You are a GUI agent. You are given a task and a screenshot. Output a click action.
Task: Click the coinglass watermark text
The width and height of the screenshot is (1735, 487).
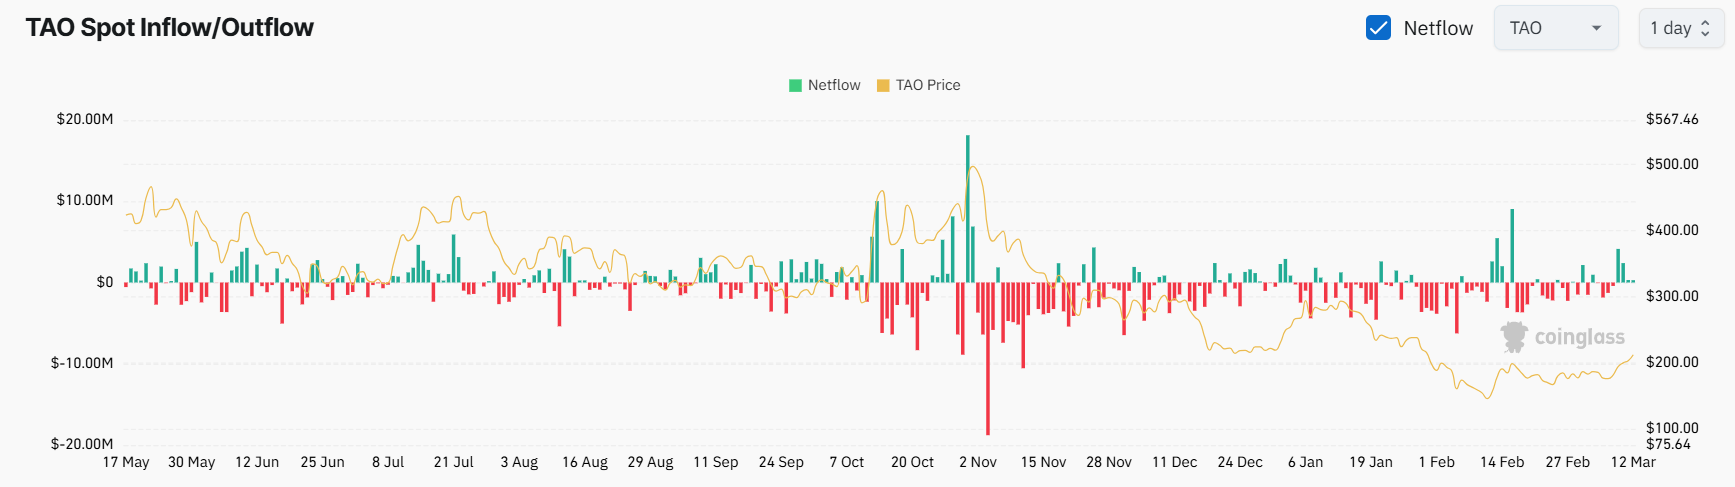[x=1579, y=337]
